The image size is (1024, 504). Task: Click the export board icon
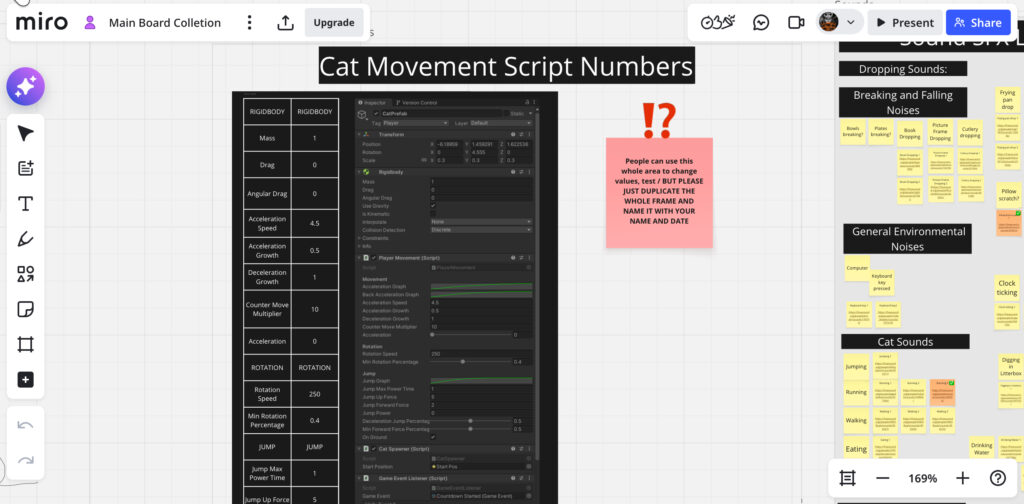tap(285, 23)
